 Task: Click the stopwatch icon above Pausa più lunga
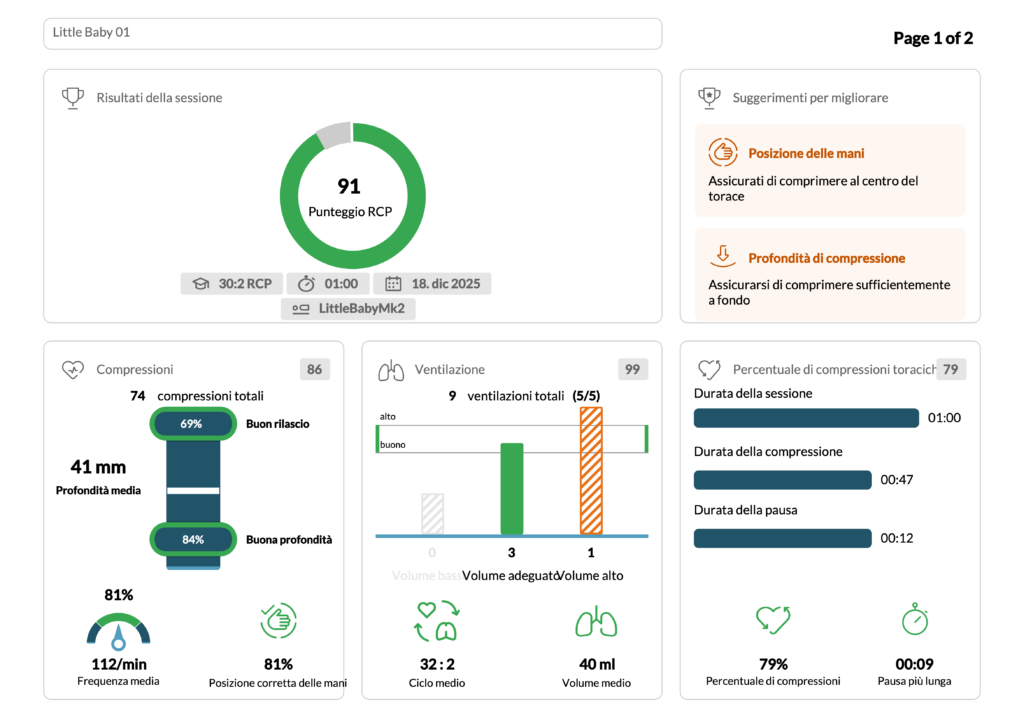pyautogui.click(x=915, y=618)
